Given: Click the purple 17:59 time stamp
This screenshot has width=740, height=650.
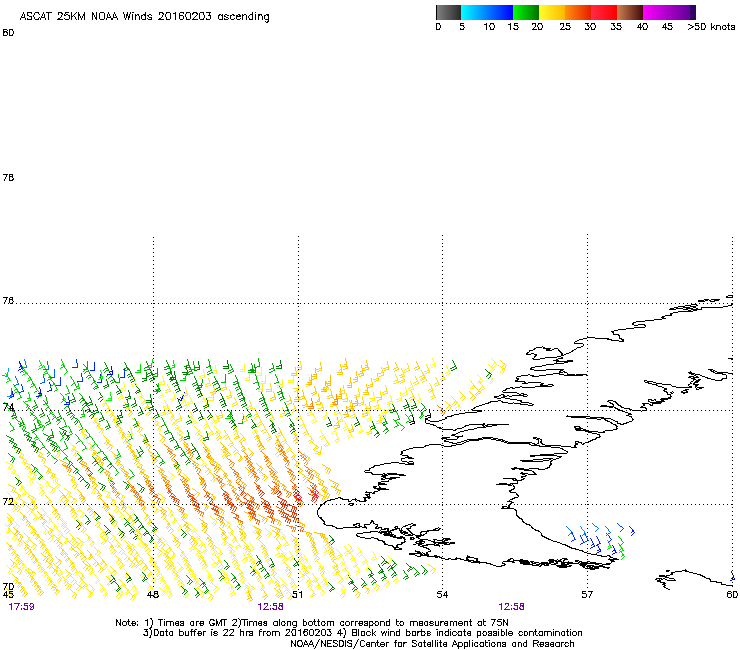Looking at the screenshot, I should [21, 606].
